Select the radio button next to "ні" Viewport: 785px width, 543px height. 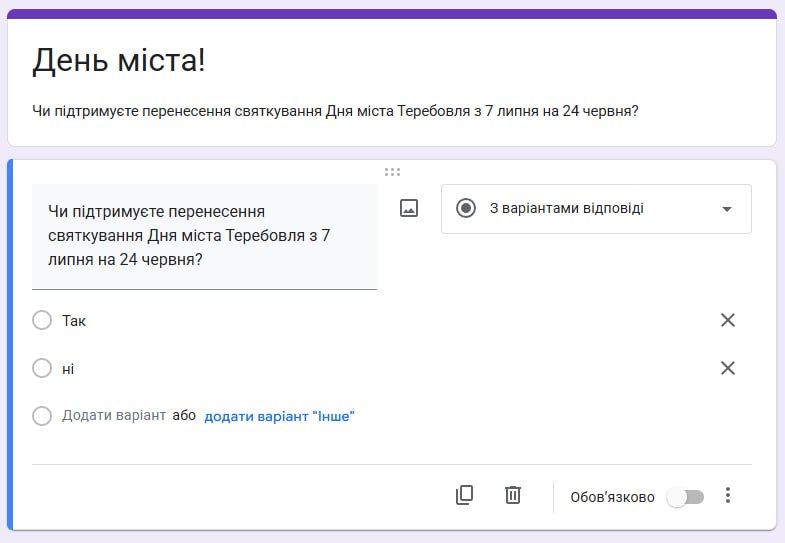[x=42, y=368]
